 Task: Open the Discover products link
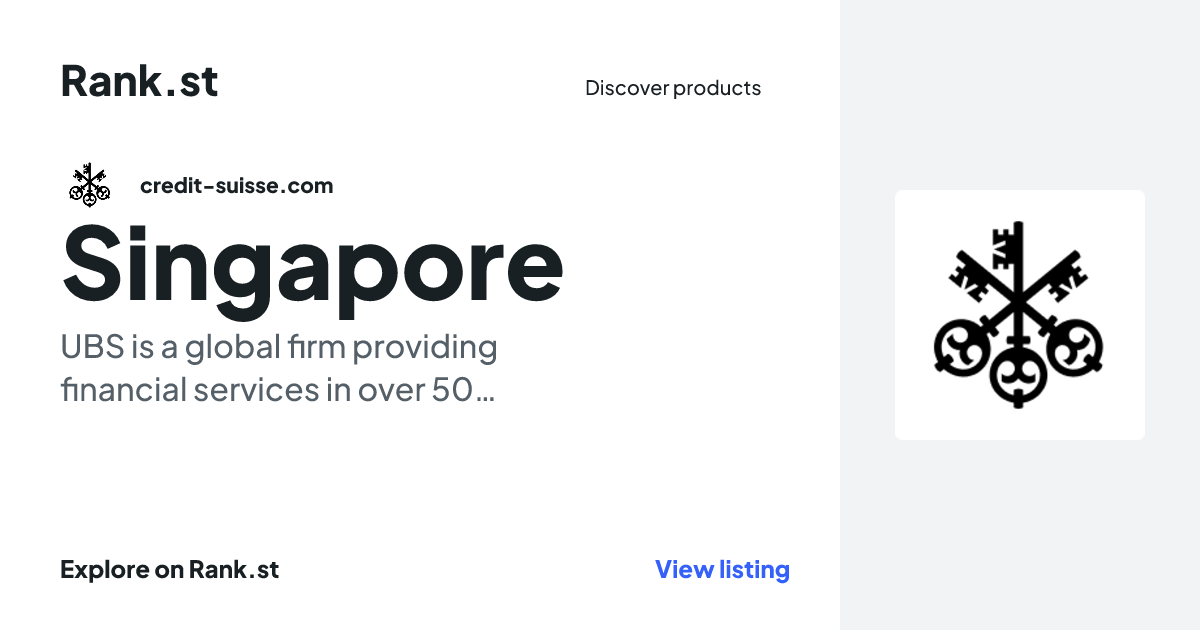673,88
